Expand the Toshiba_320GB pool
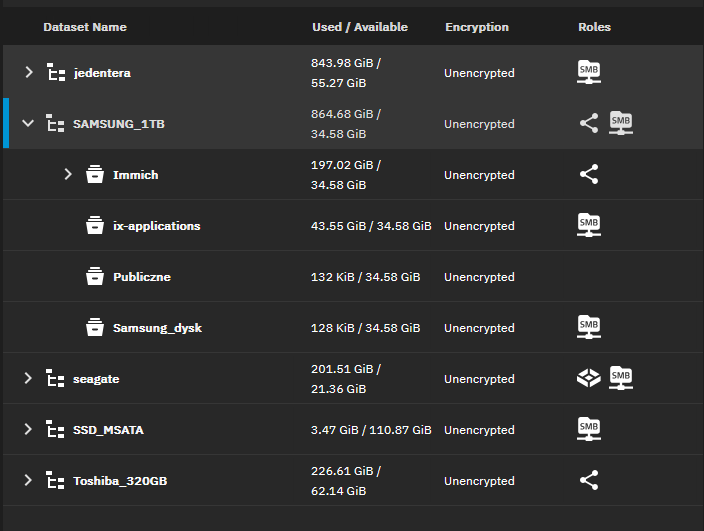Screen dimensions: 704x531 point(29,481)
